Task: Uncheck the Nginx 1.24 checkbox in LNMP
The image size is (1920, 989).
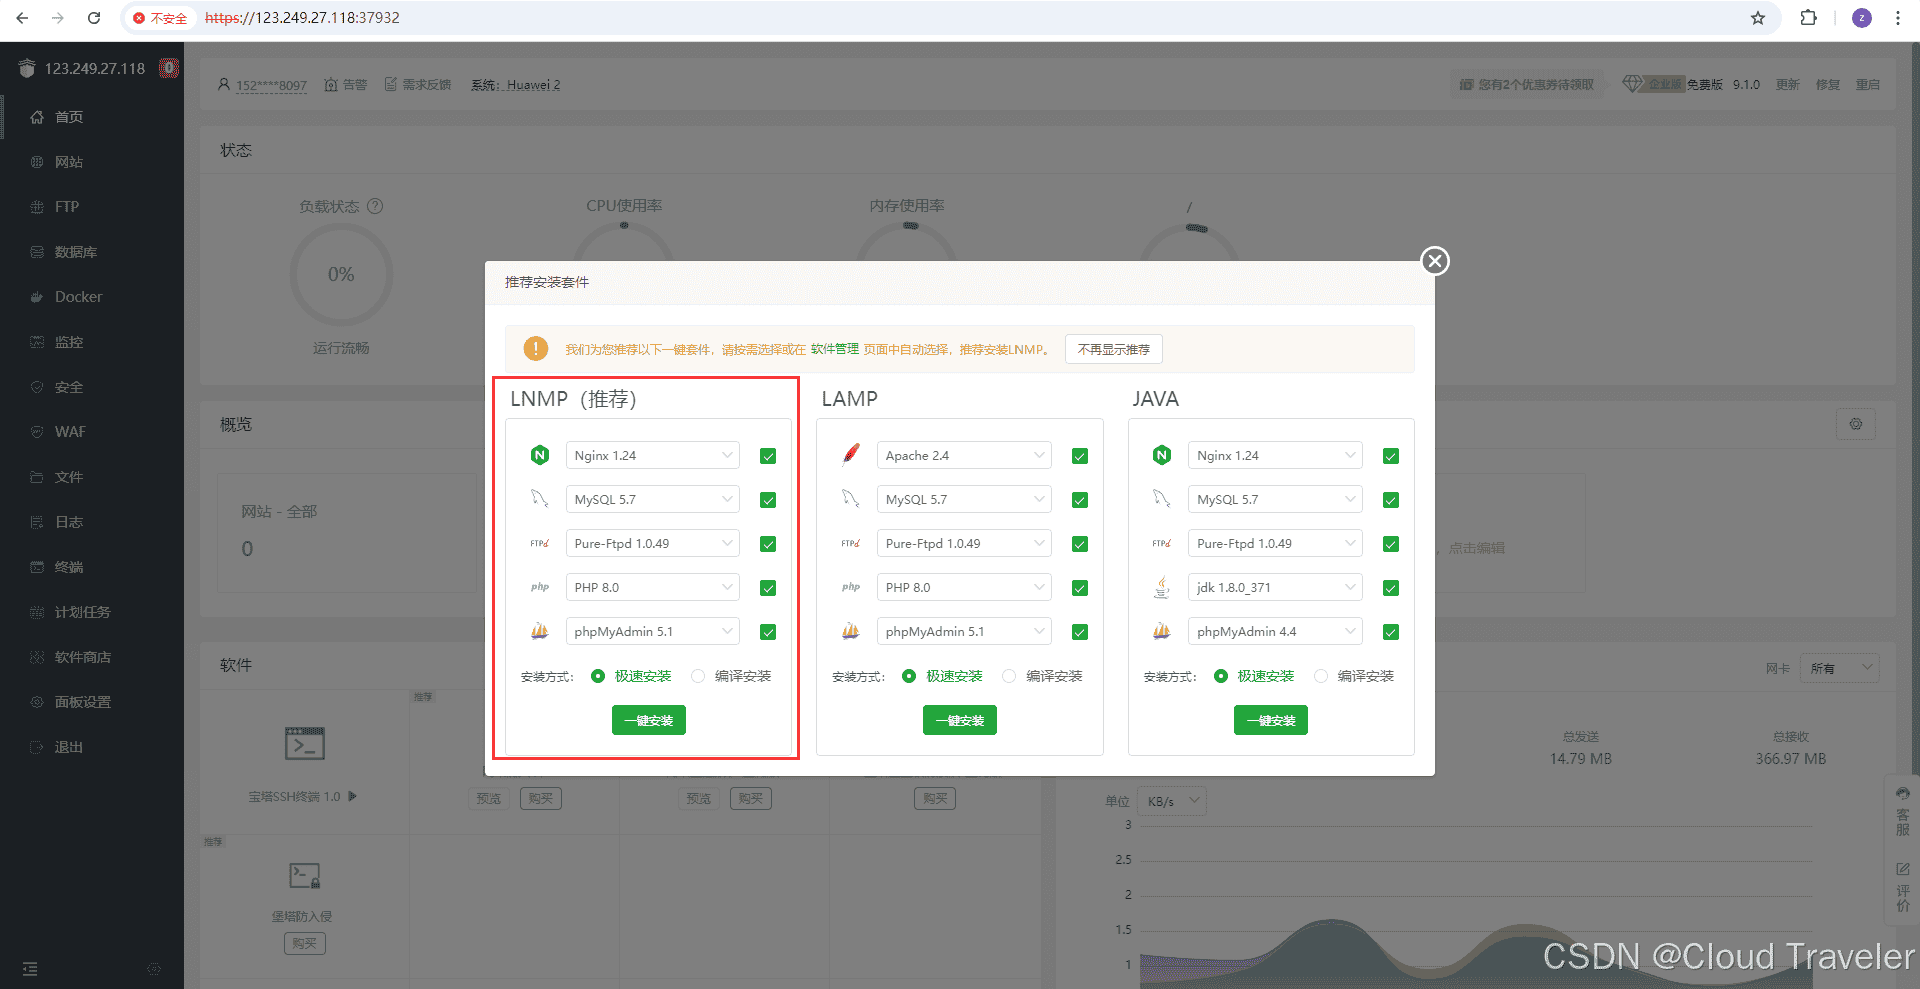Action: tap(768, 456)
